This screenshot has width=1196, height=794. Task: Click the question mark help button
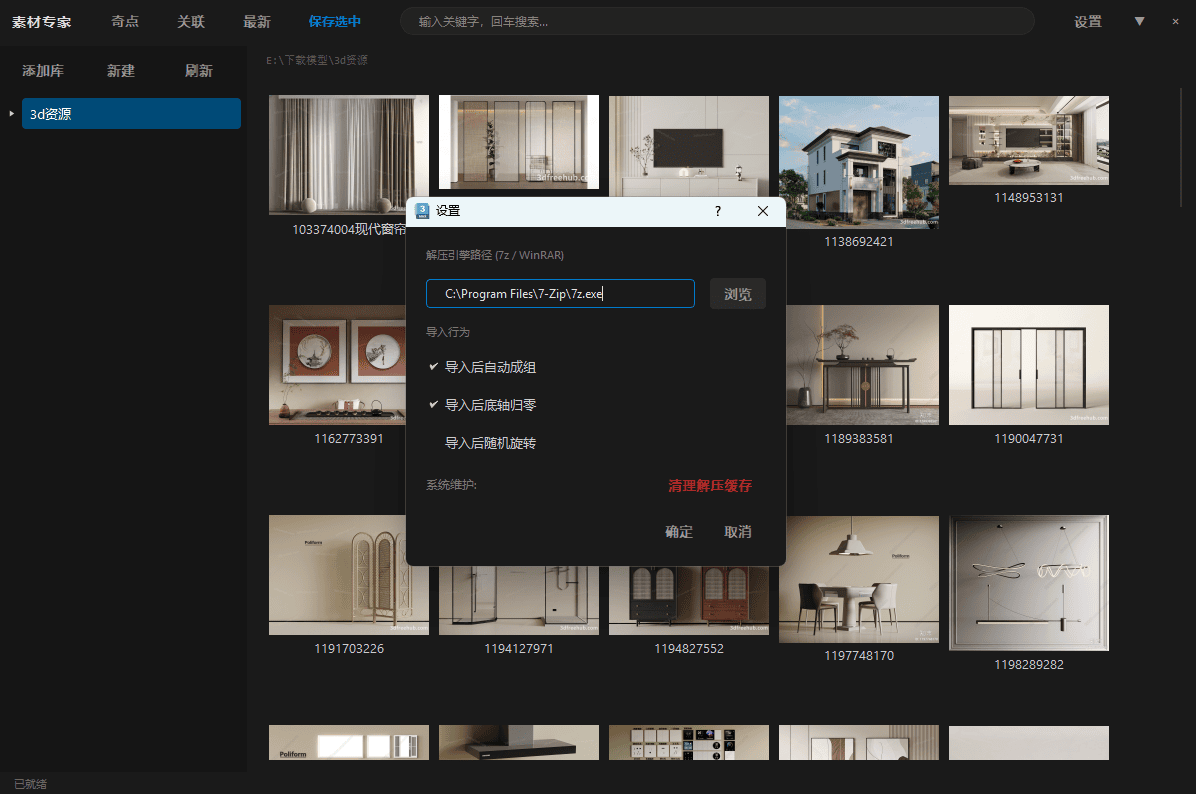pos(717,211)
